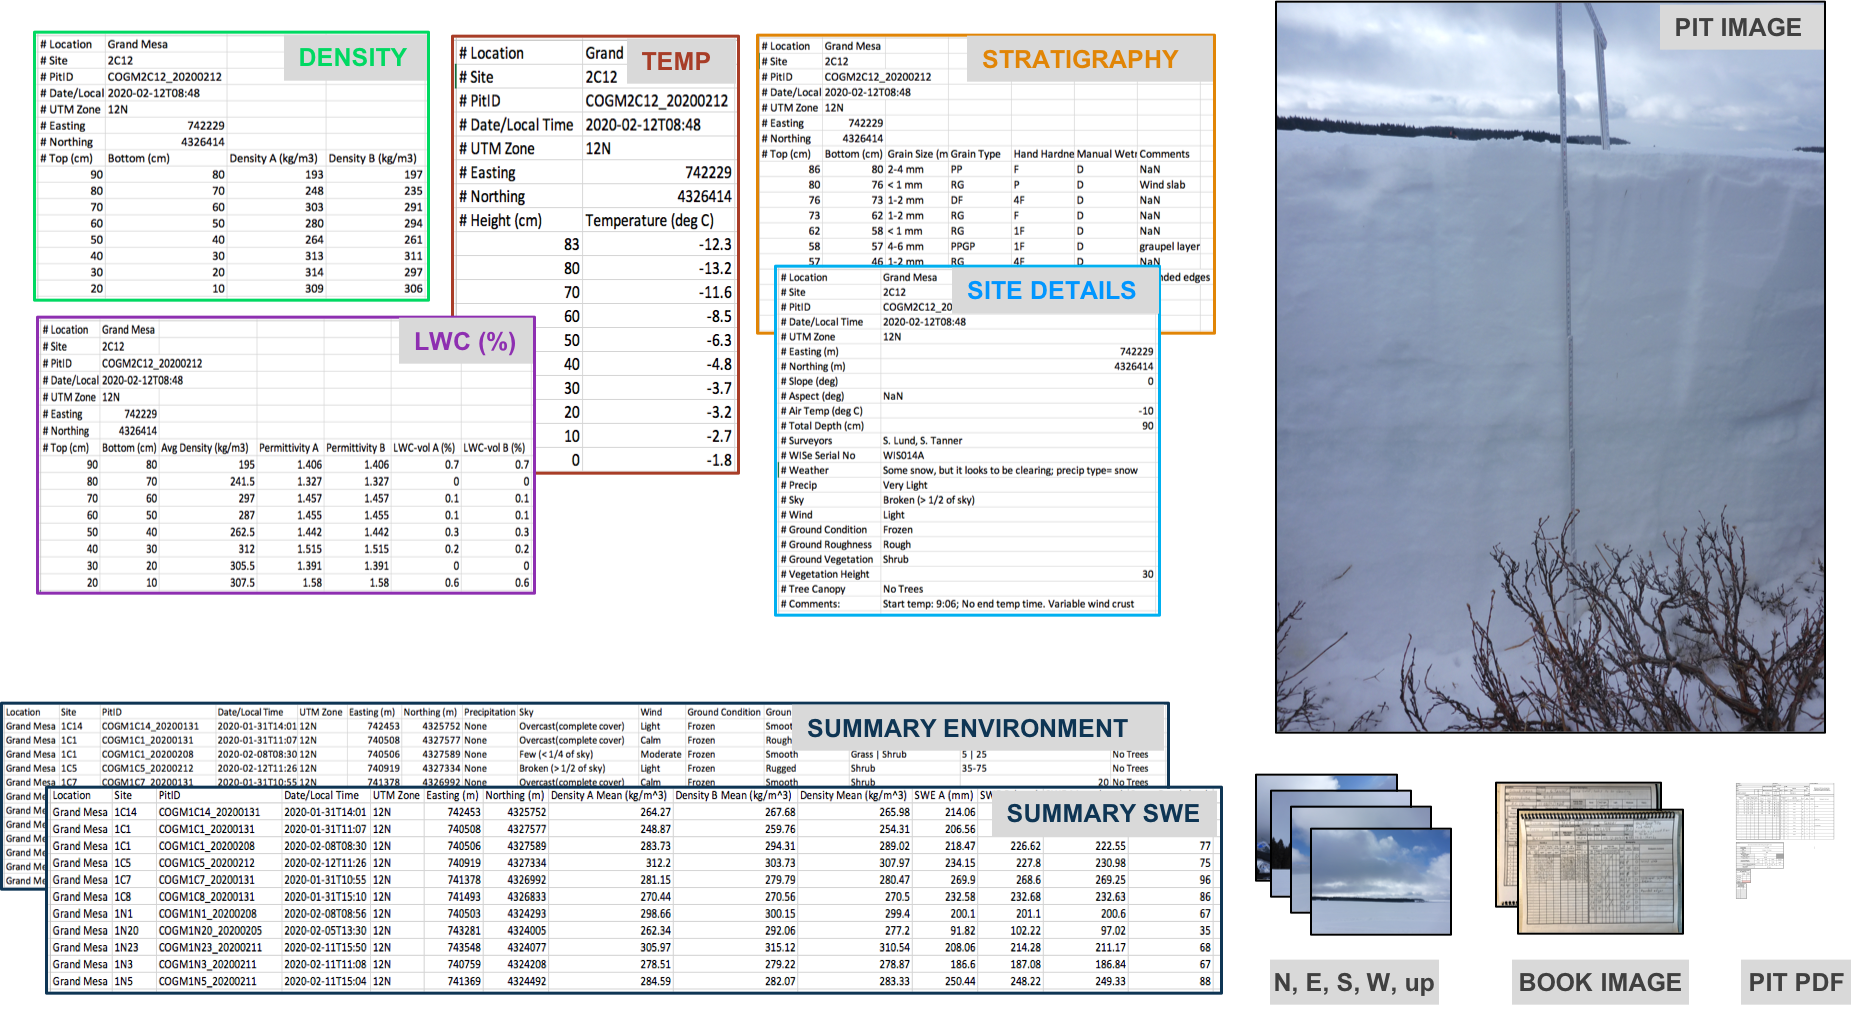Image resolution: width=1860 pixels, height=1010 pixels.
Task: Select the PPGP grain type cell
Action: coord(962,246)
